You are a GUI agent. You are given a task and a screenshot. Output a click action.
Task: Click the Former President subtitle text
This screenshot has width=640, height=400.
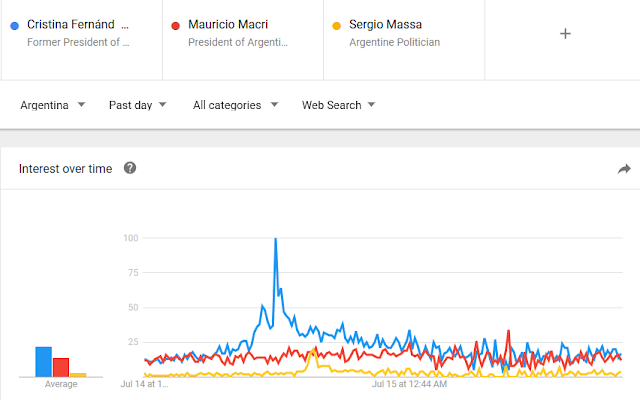78,42
